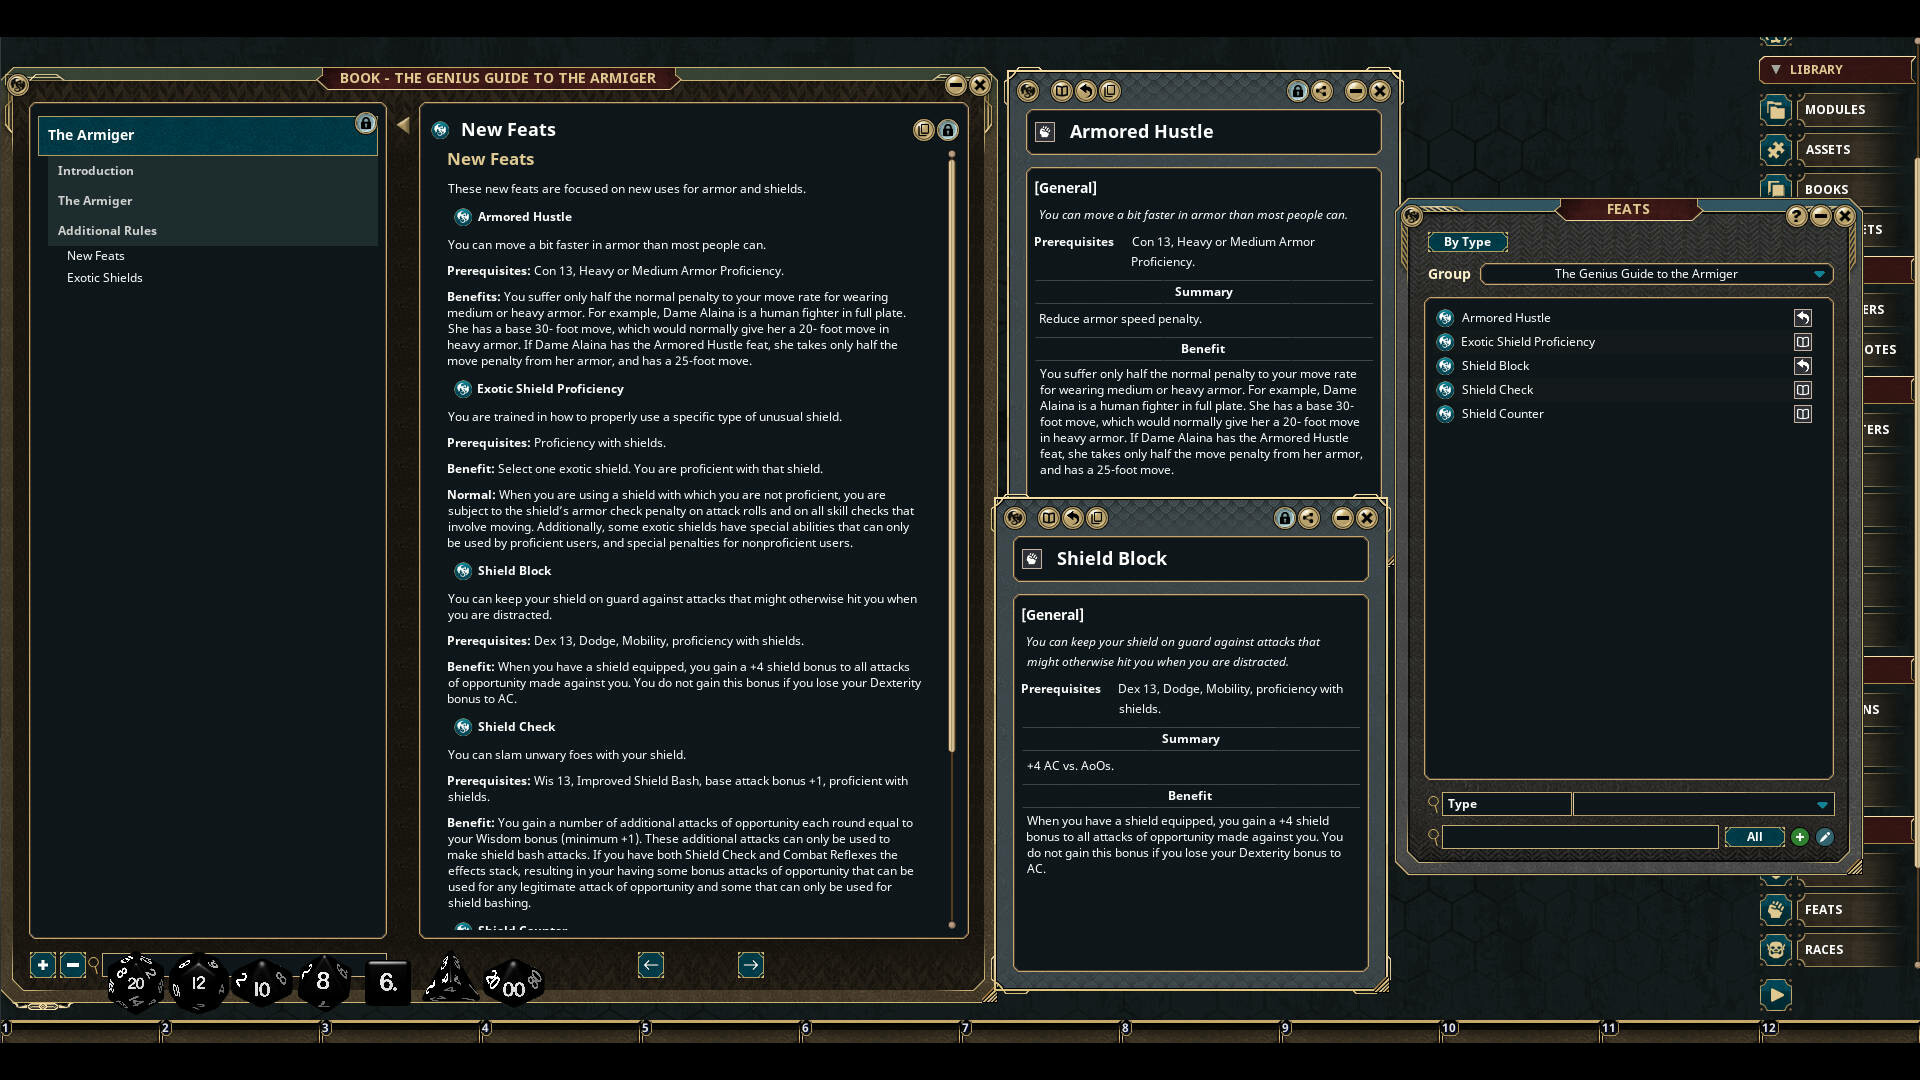The height and width of the screenshot is (1080, 1920).
Task: Click the plus button to zoom the book
Action: tap(42, 965)
